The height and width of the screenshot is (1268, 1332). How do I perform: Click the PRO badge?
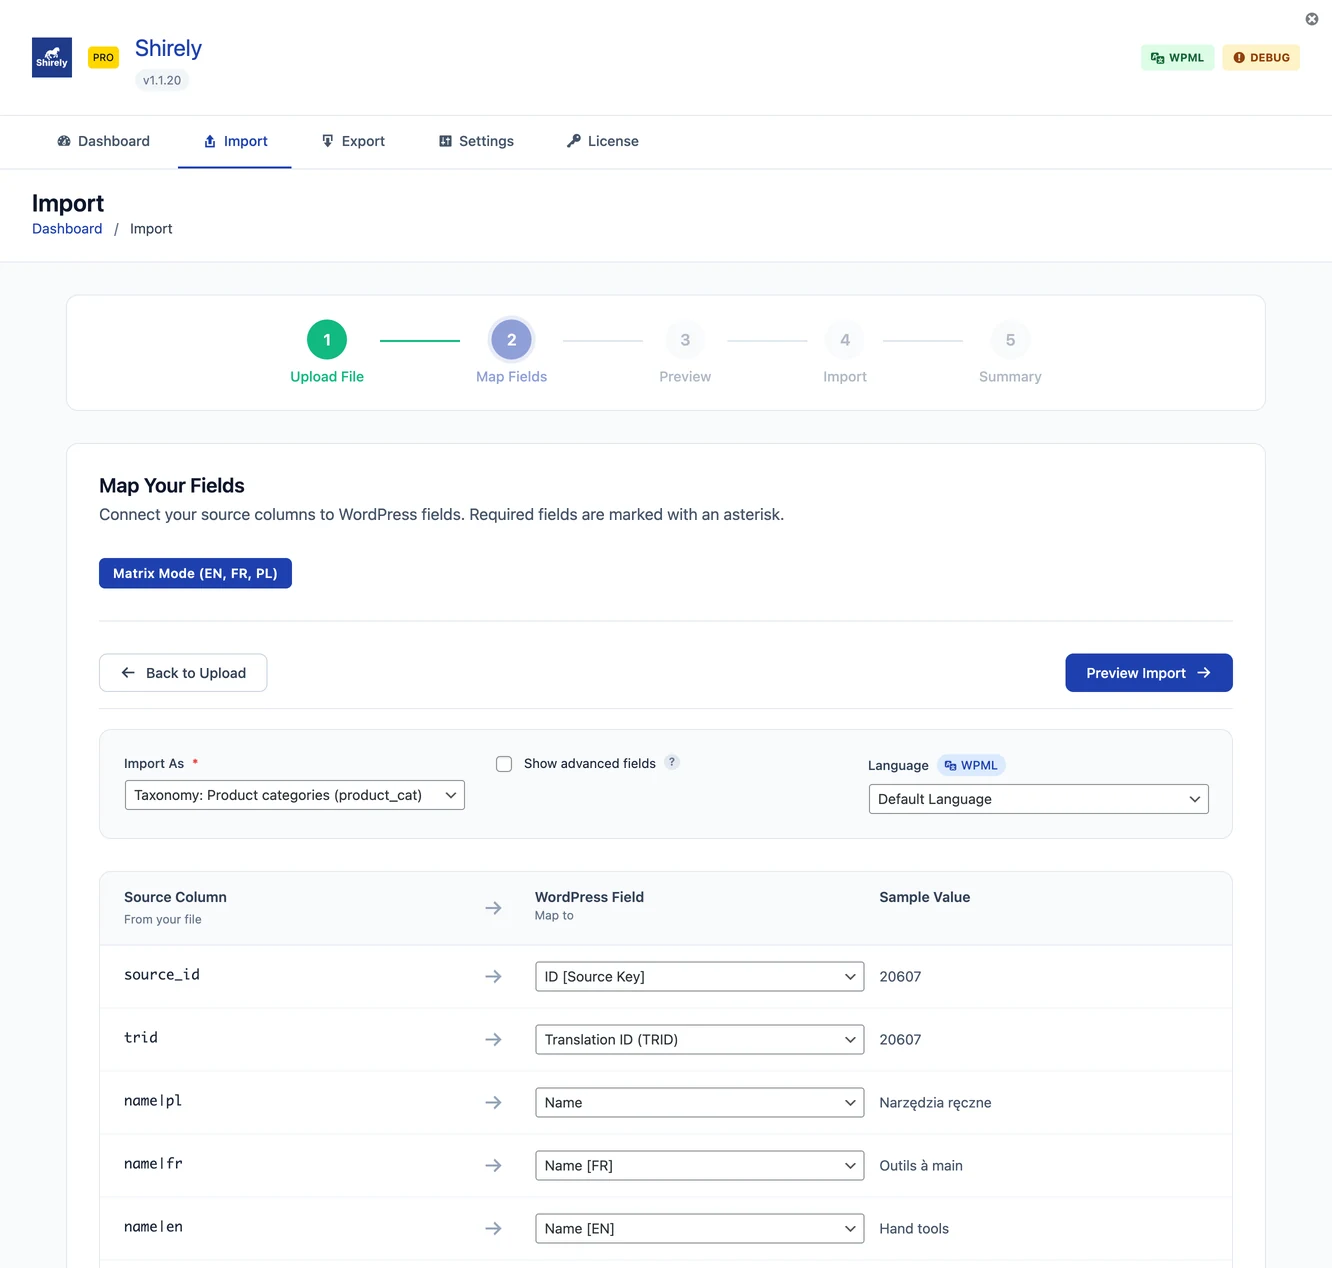pos(103,58)
